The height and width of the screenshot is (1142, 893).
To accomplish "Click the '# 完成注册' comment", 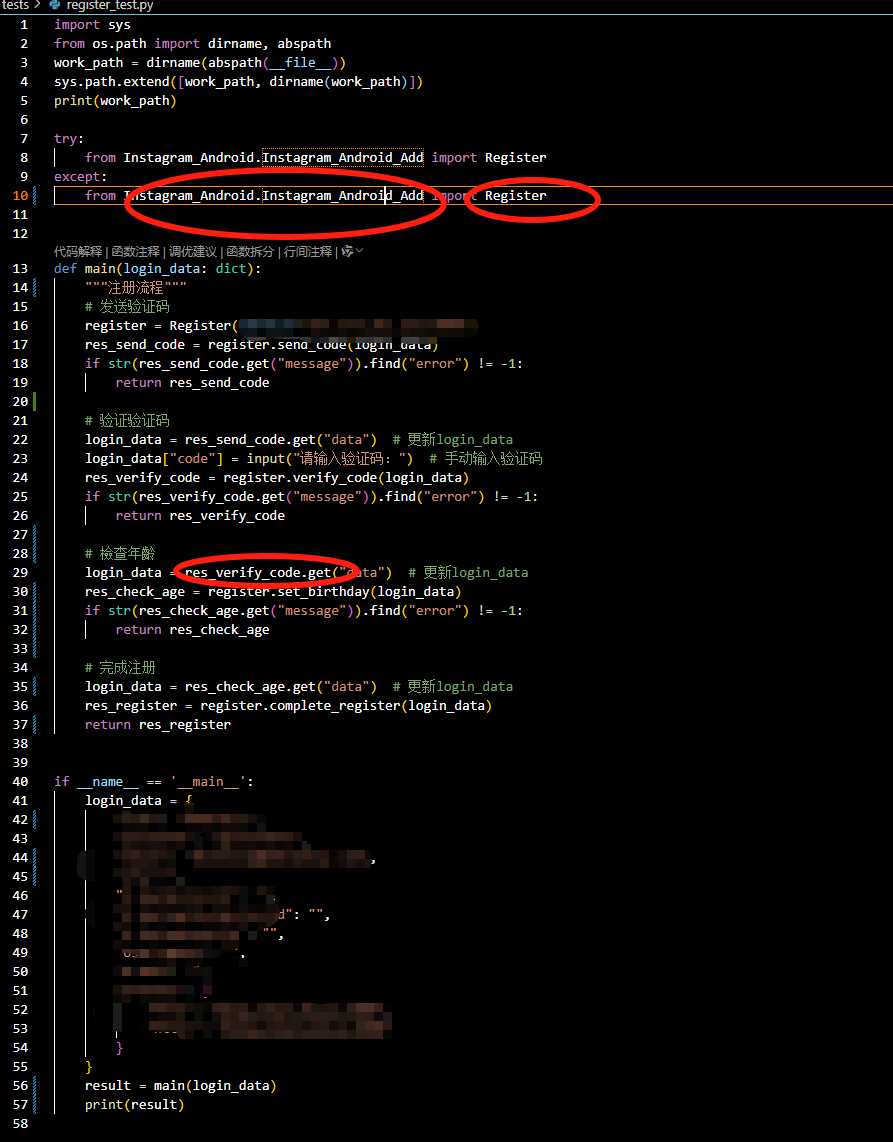I will click(x=120, y=667).
